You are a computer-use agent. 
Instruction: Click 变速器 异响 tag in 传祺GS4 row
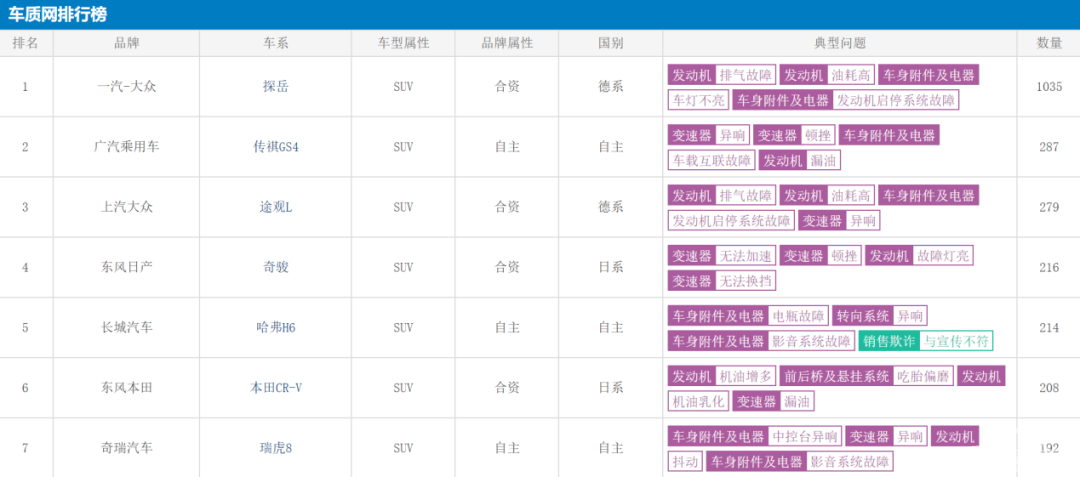coord(709,135)
